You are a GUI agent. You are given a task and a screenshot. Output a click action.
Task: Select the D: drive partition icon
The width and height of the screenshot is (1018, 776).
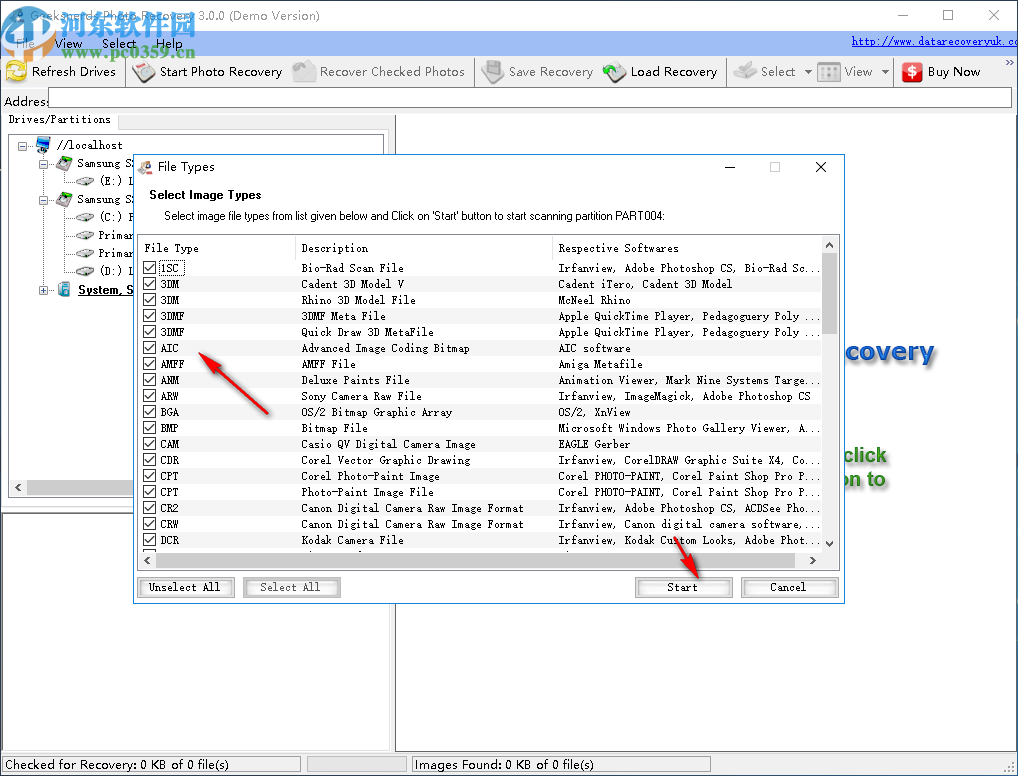click(86, 271)
